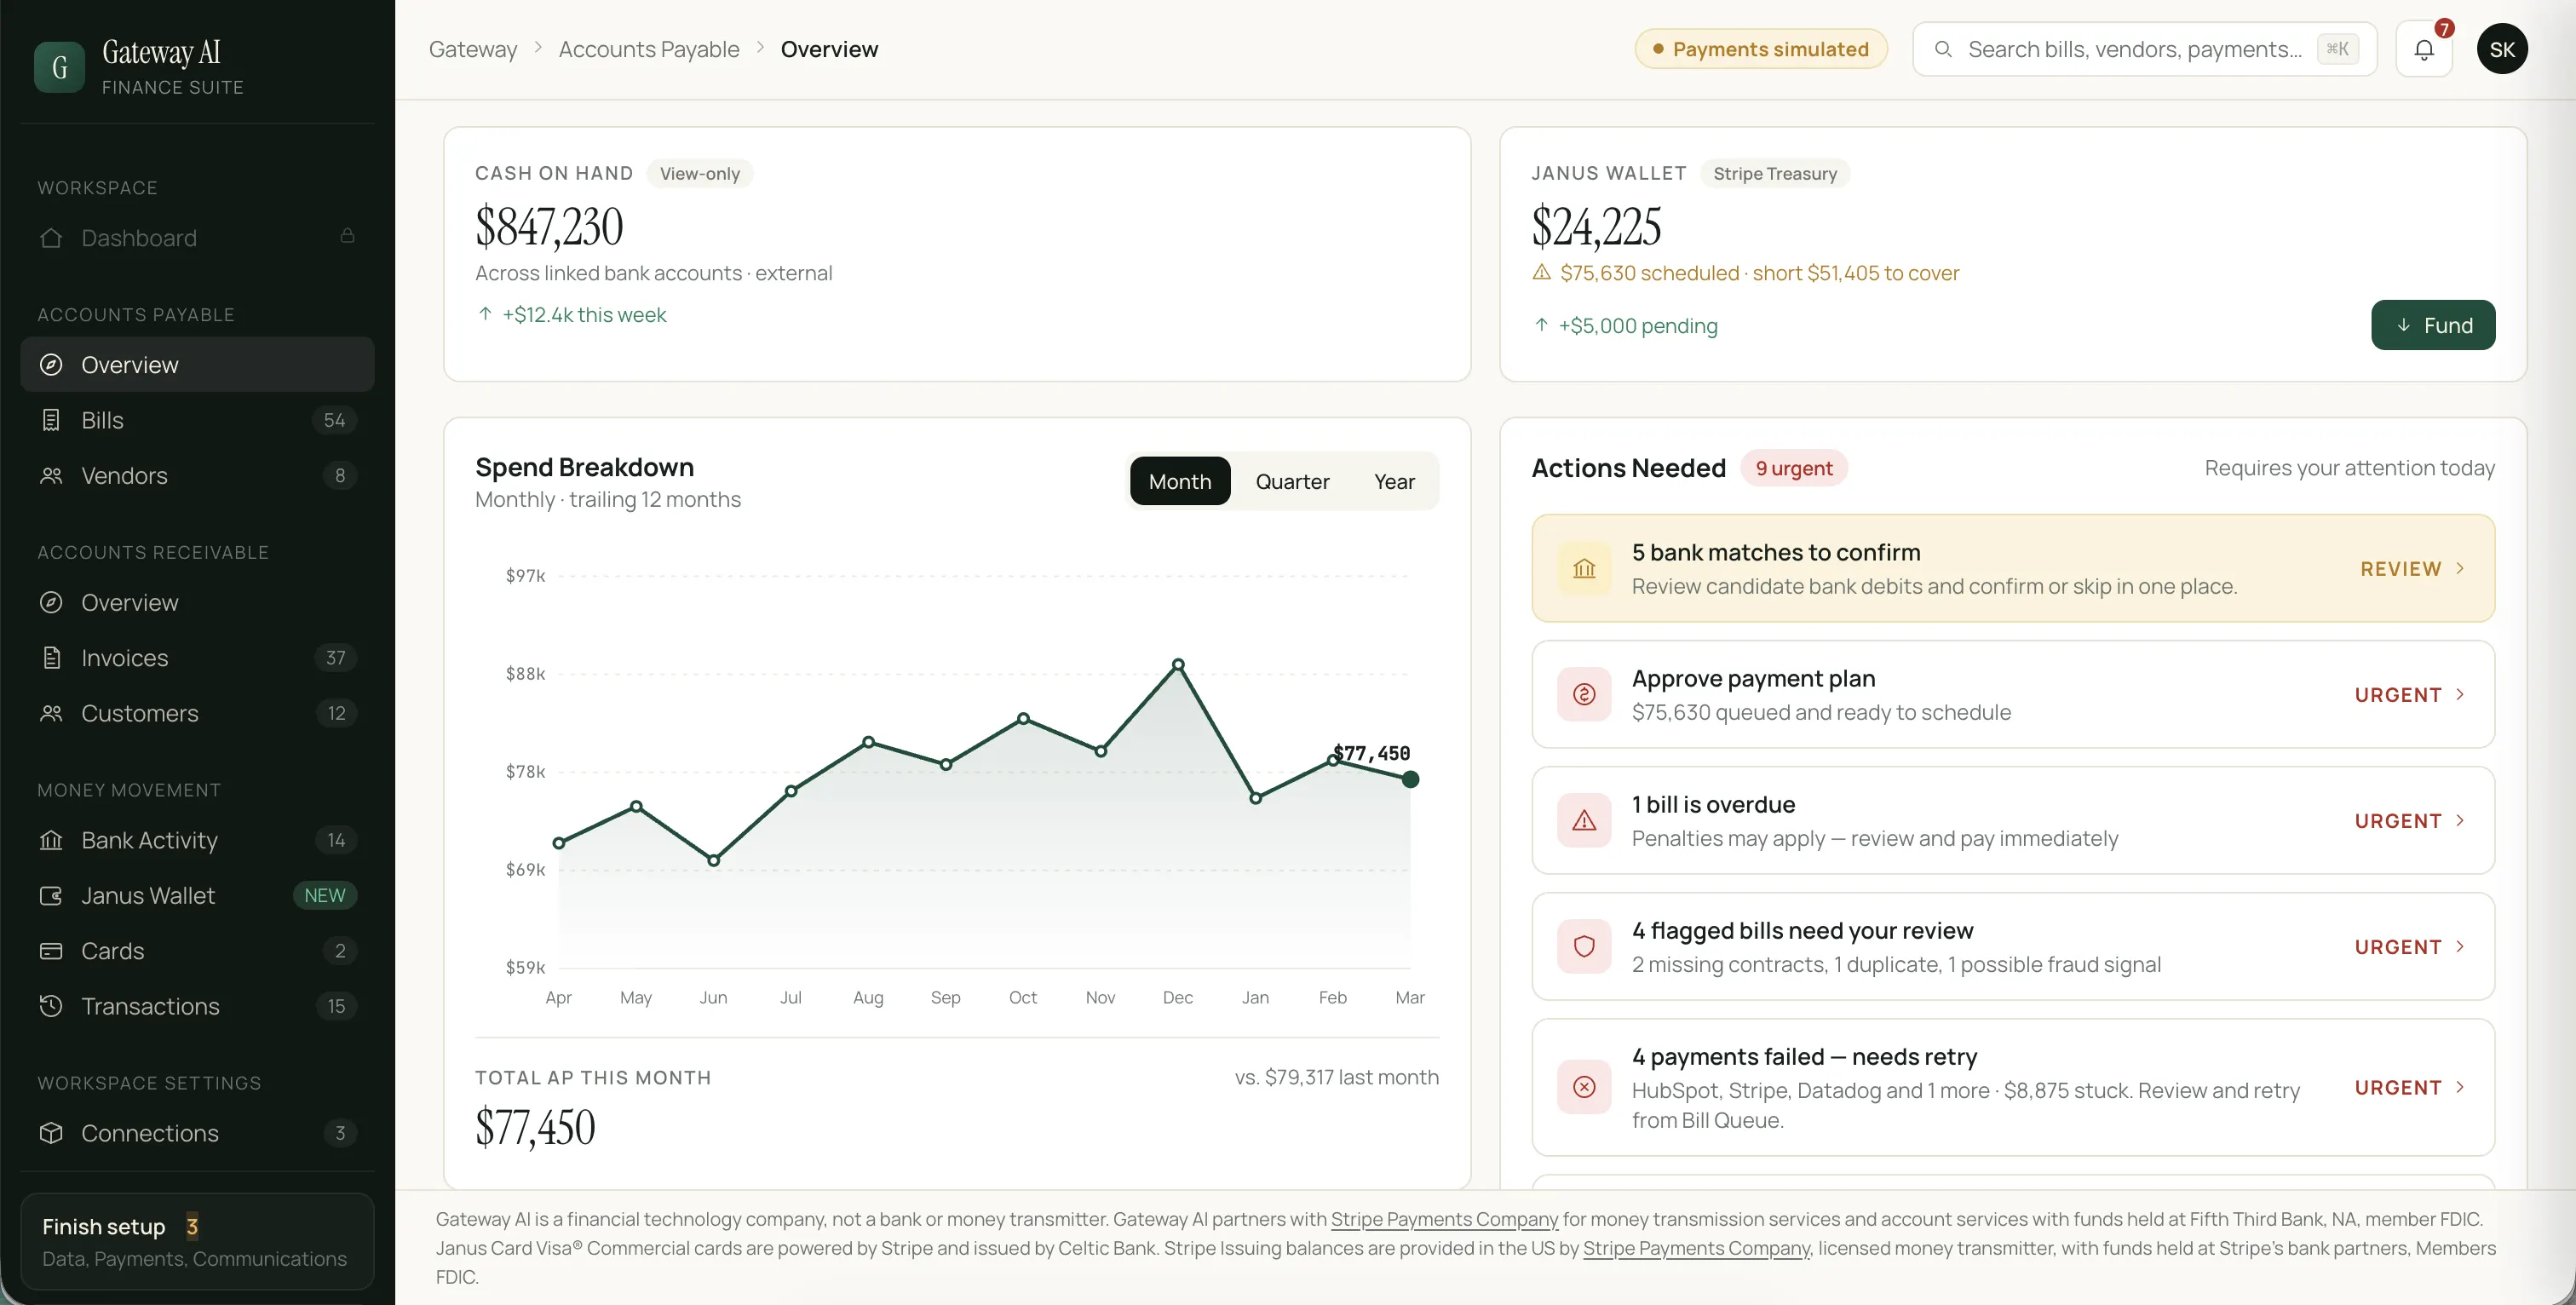Click the Janus Wallet sidebar icon

tap(51, 896)
